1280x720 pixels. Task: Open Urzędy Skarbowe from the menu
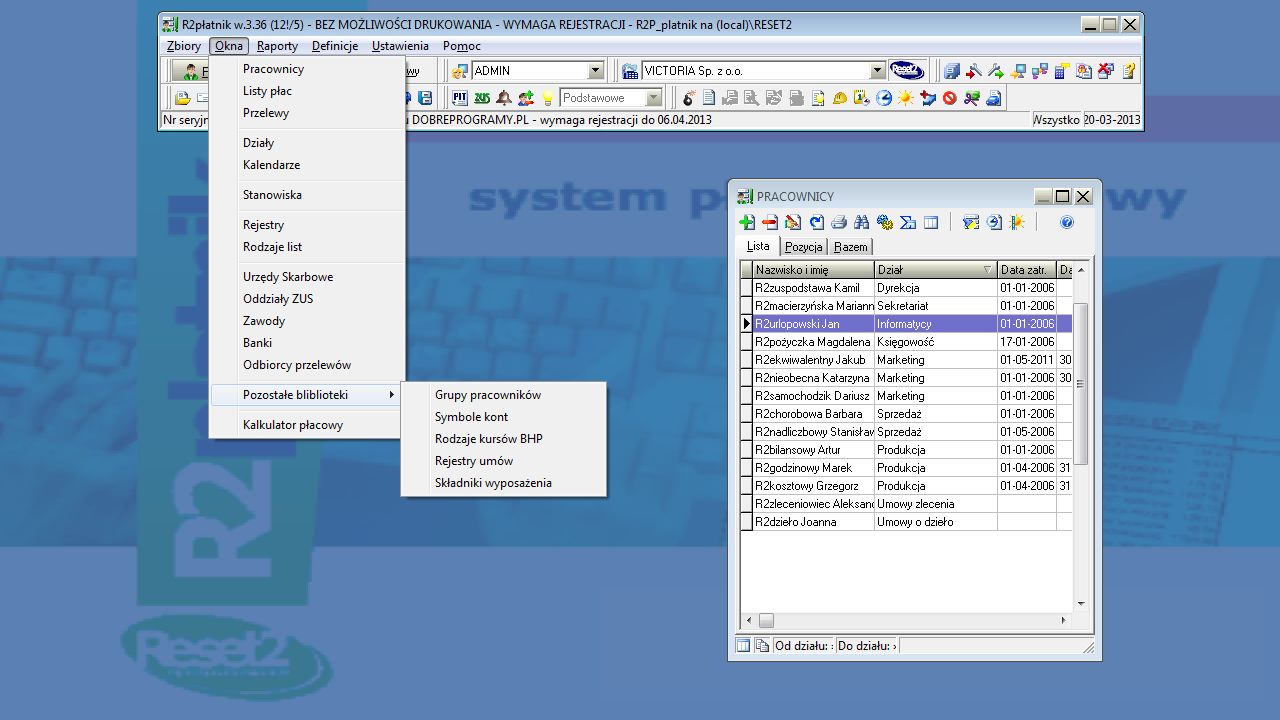[308, 277]
